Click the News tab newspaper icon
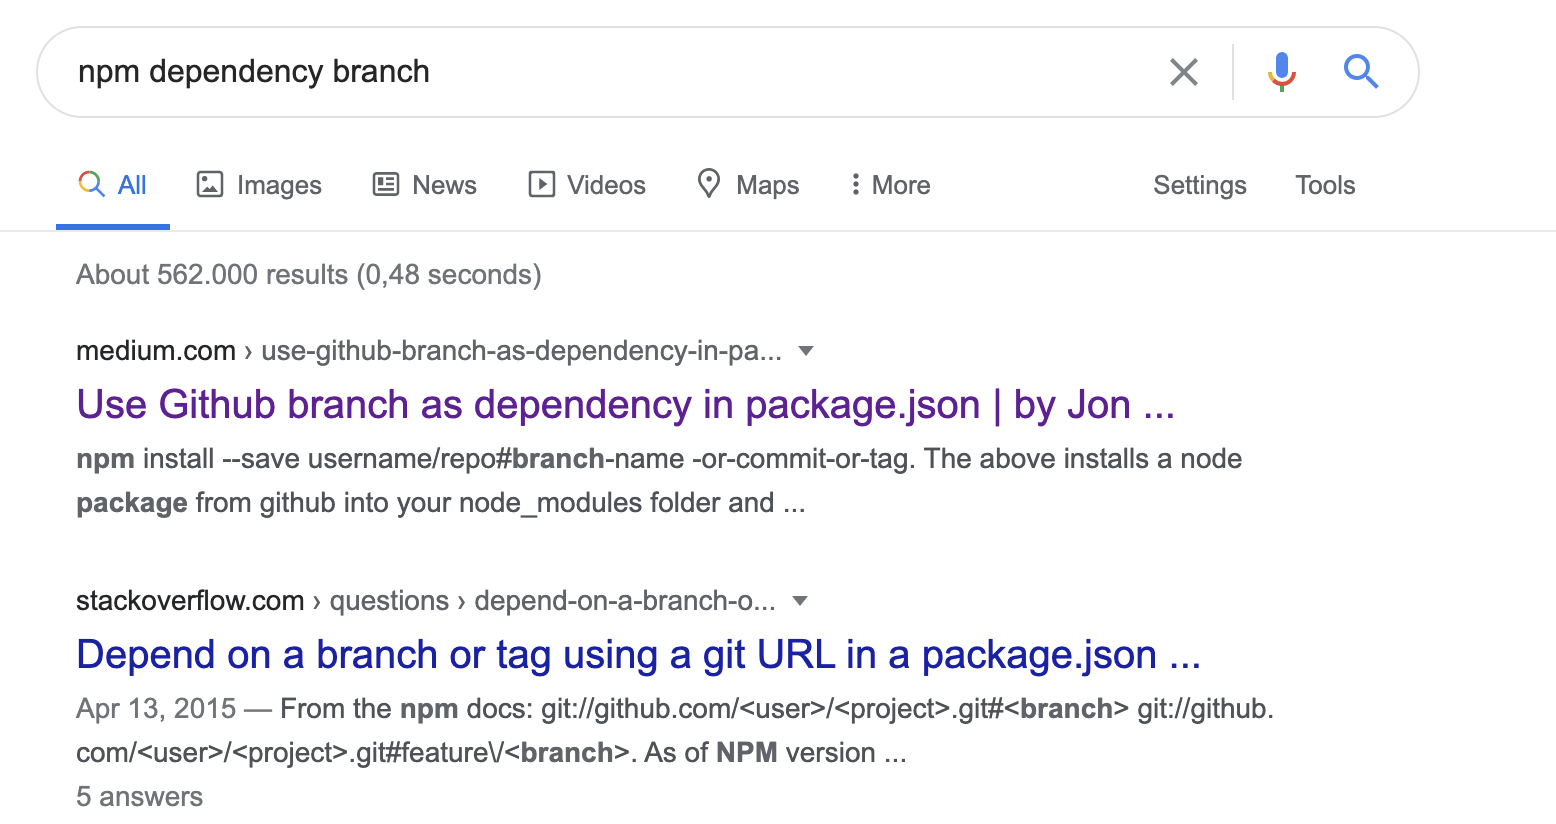This screenshot has height=824, width=1556. (386, 184)
